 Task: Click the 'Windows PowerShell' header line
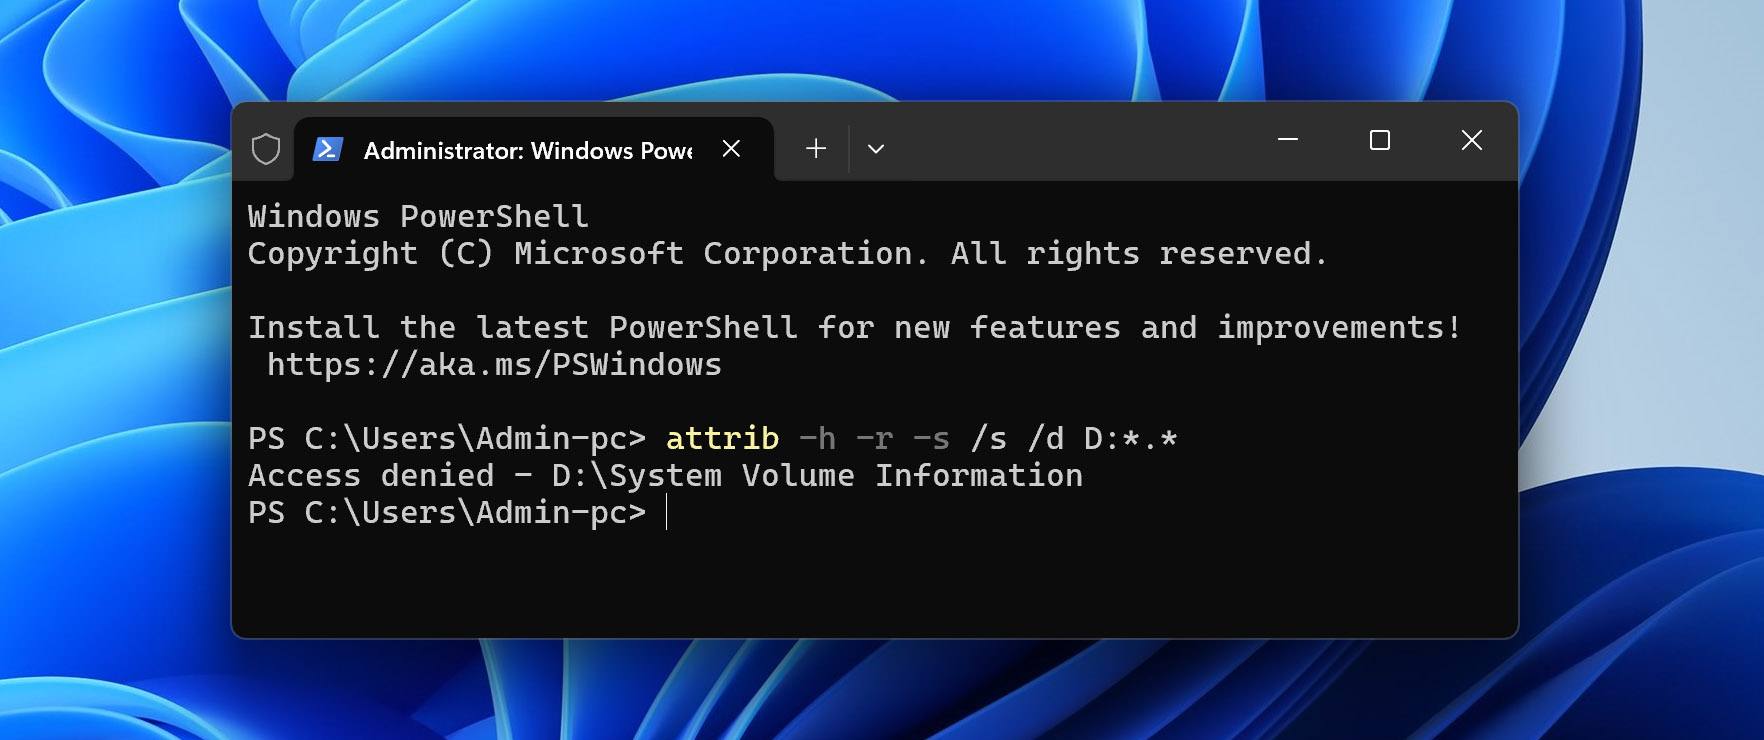pyautogui.click(x=418, y=217)
